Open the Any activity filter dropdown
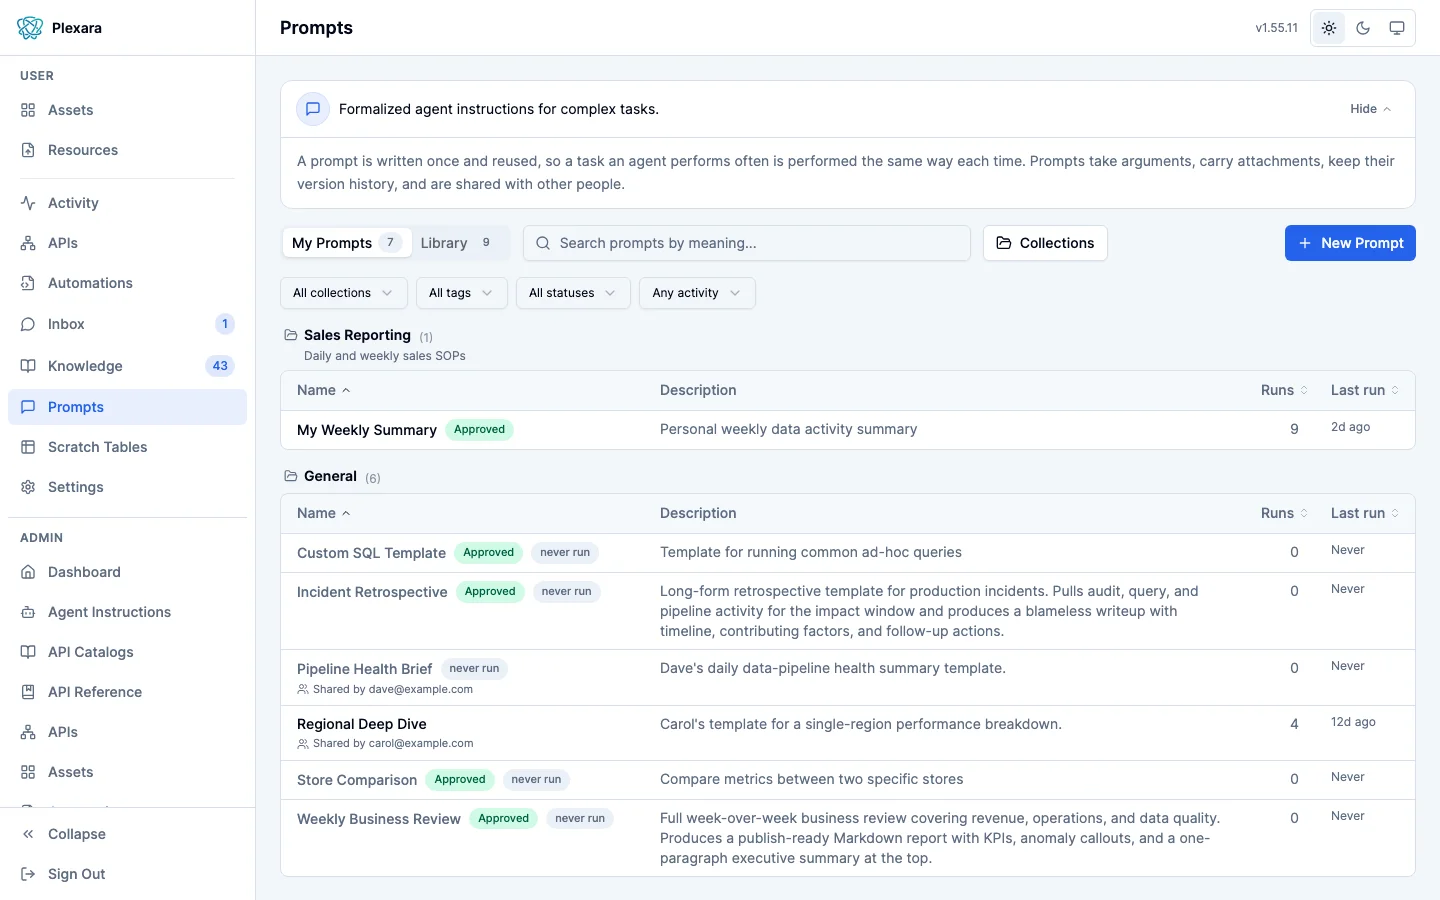This screenshot has height=900, width=1440. [697, 293]
